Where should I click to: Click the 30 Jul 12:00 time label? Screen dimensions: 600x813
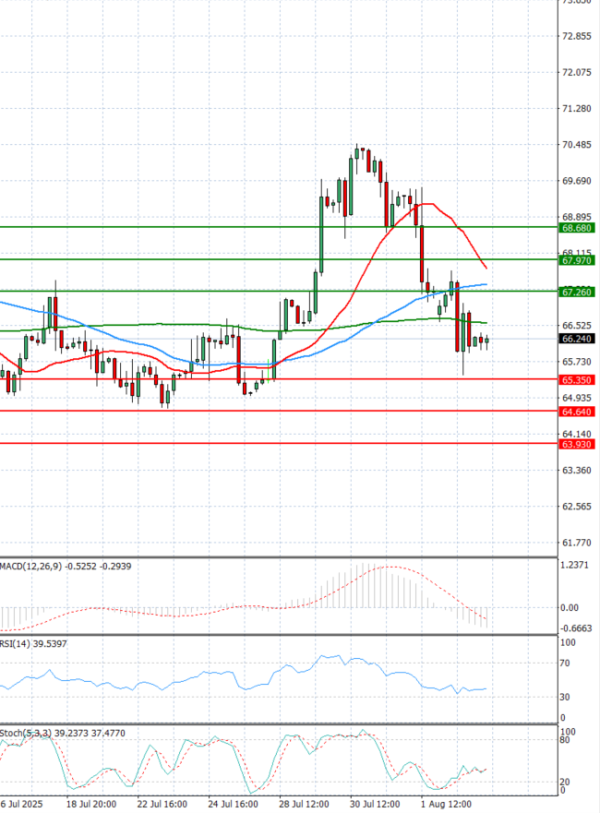coord(375,804)
